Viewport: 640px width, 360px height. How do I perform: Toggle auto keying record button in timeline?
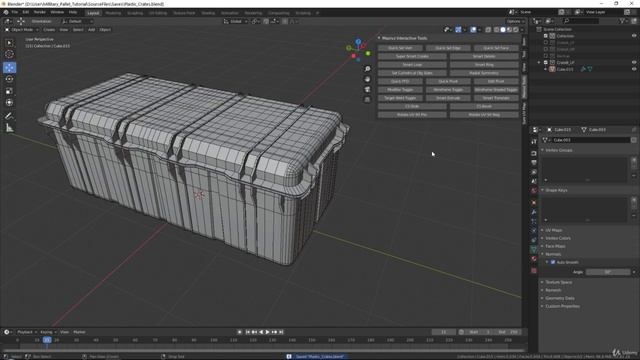coord(240,332)
